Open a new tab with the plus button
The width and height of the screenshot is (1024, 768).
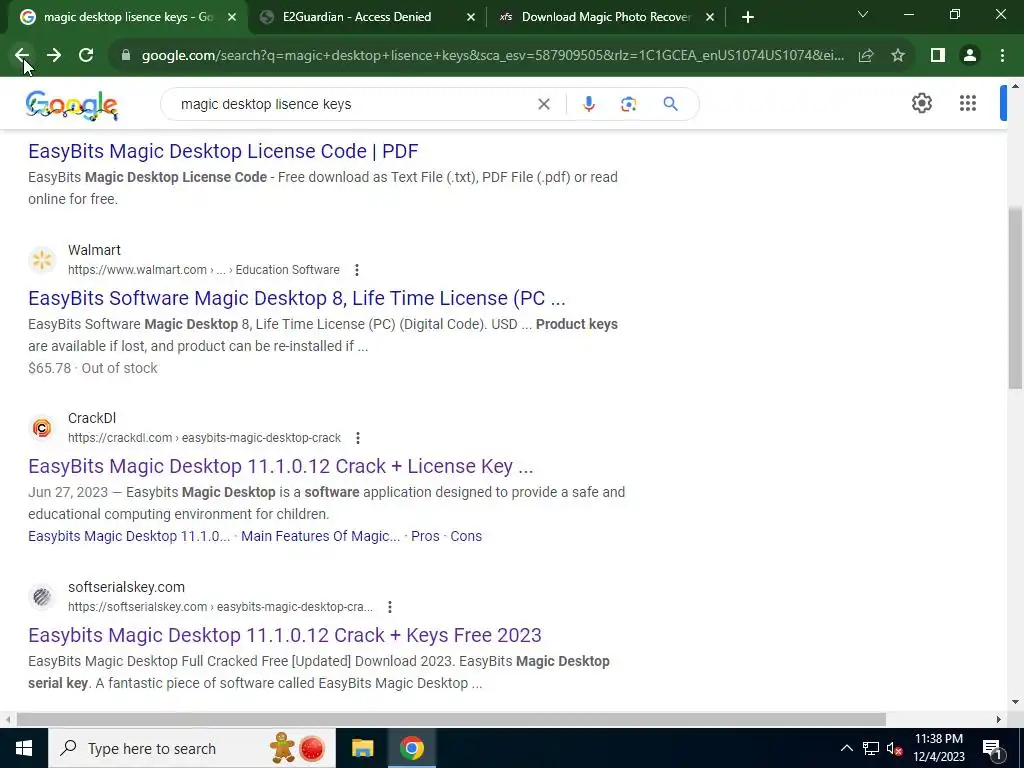[x=748, y=17]
